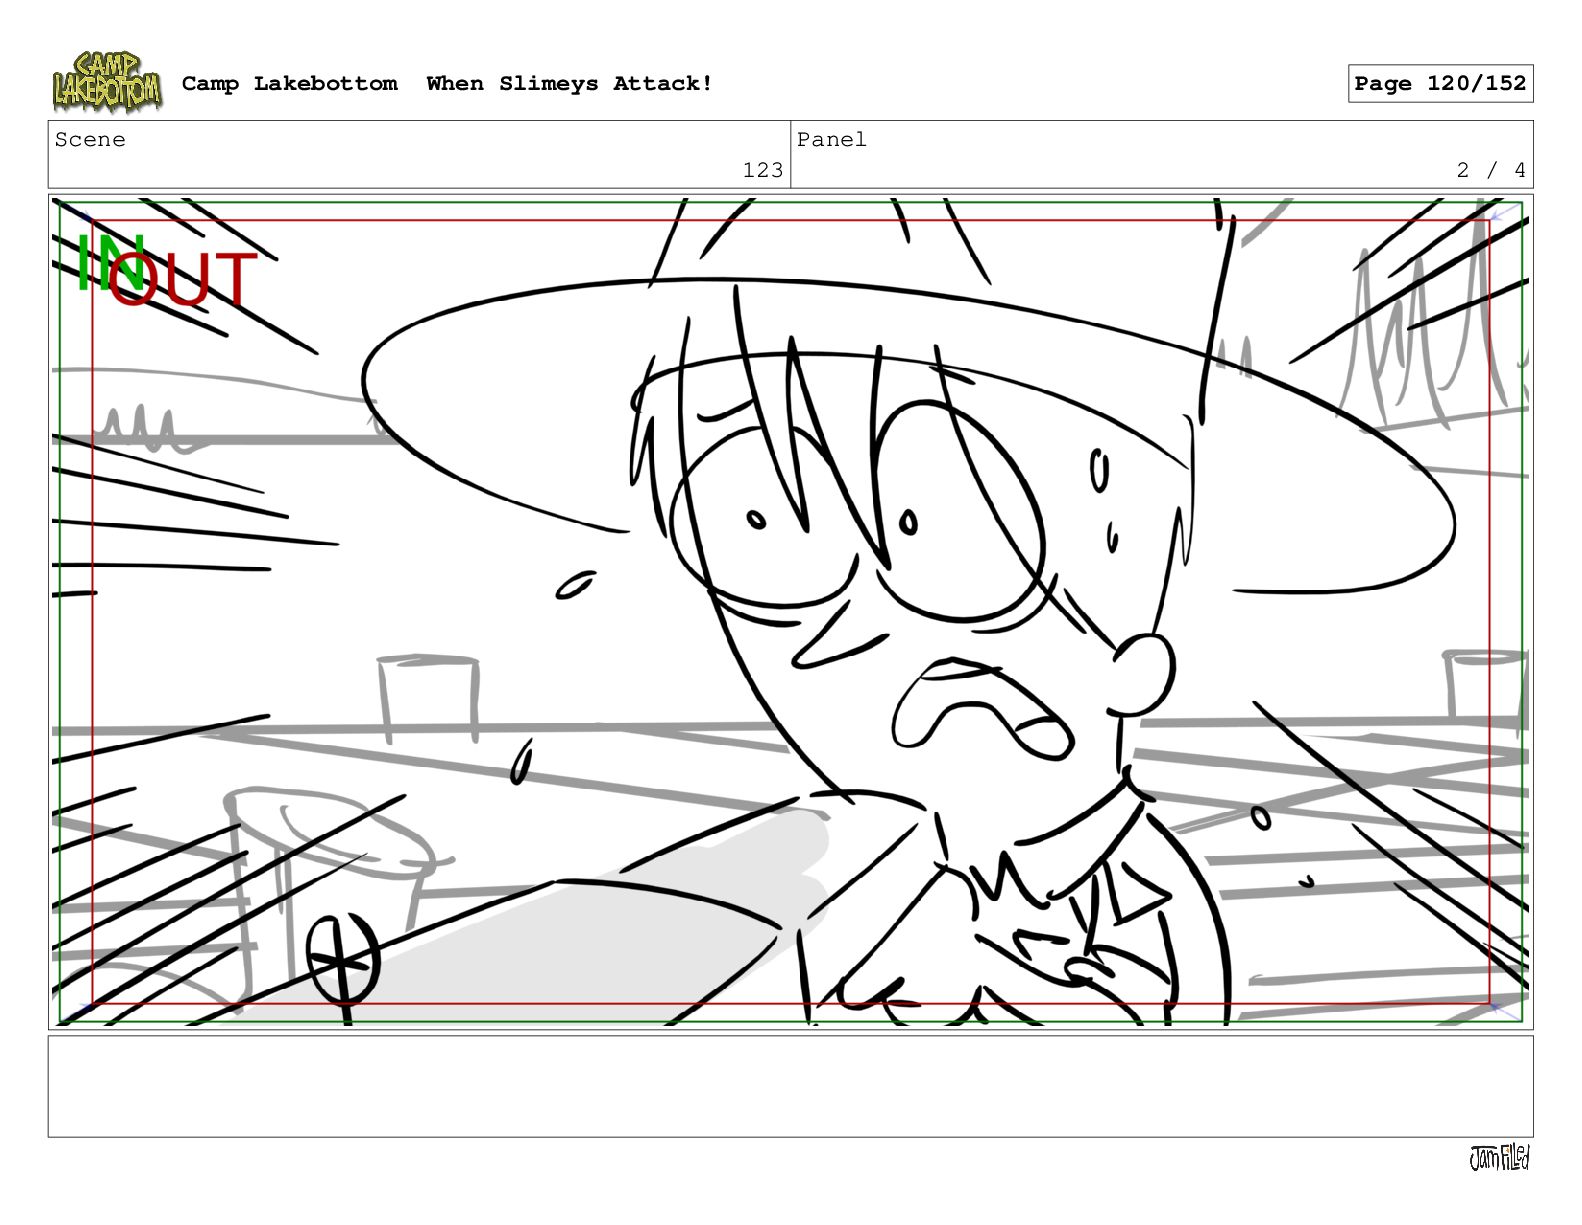The height and width of the screenshot is (1225, 1582).
Task: Click the 'Page 120/152' page indicator
Action: [x=1440, y=84]
